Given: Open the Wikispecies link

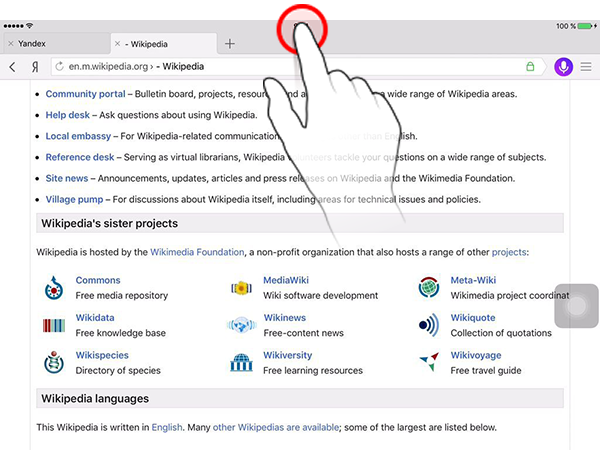Looking at the screenshot, I should point(102,355).
